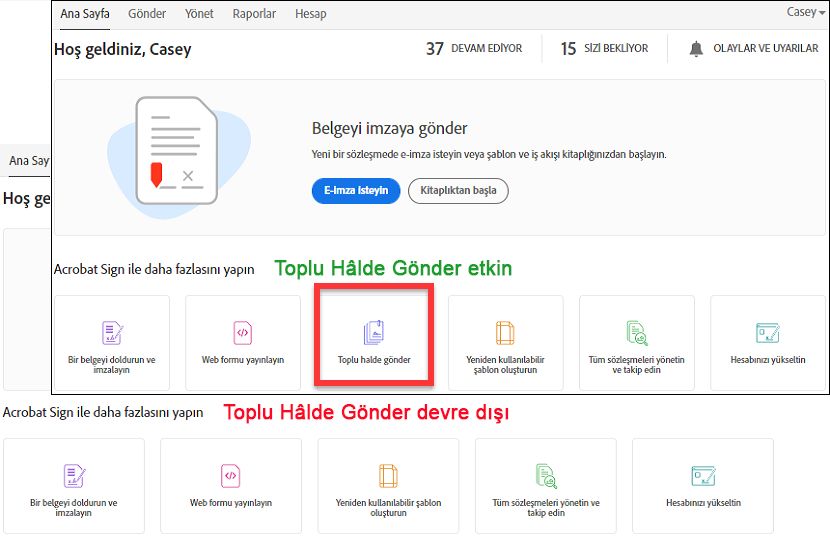
Task: Open Olaylar ve Uyarılar bell icon
Action: (x=696, y=49)
